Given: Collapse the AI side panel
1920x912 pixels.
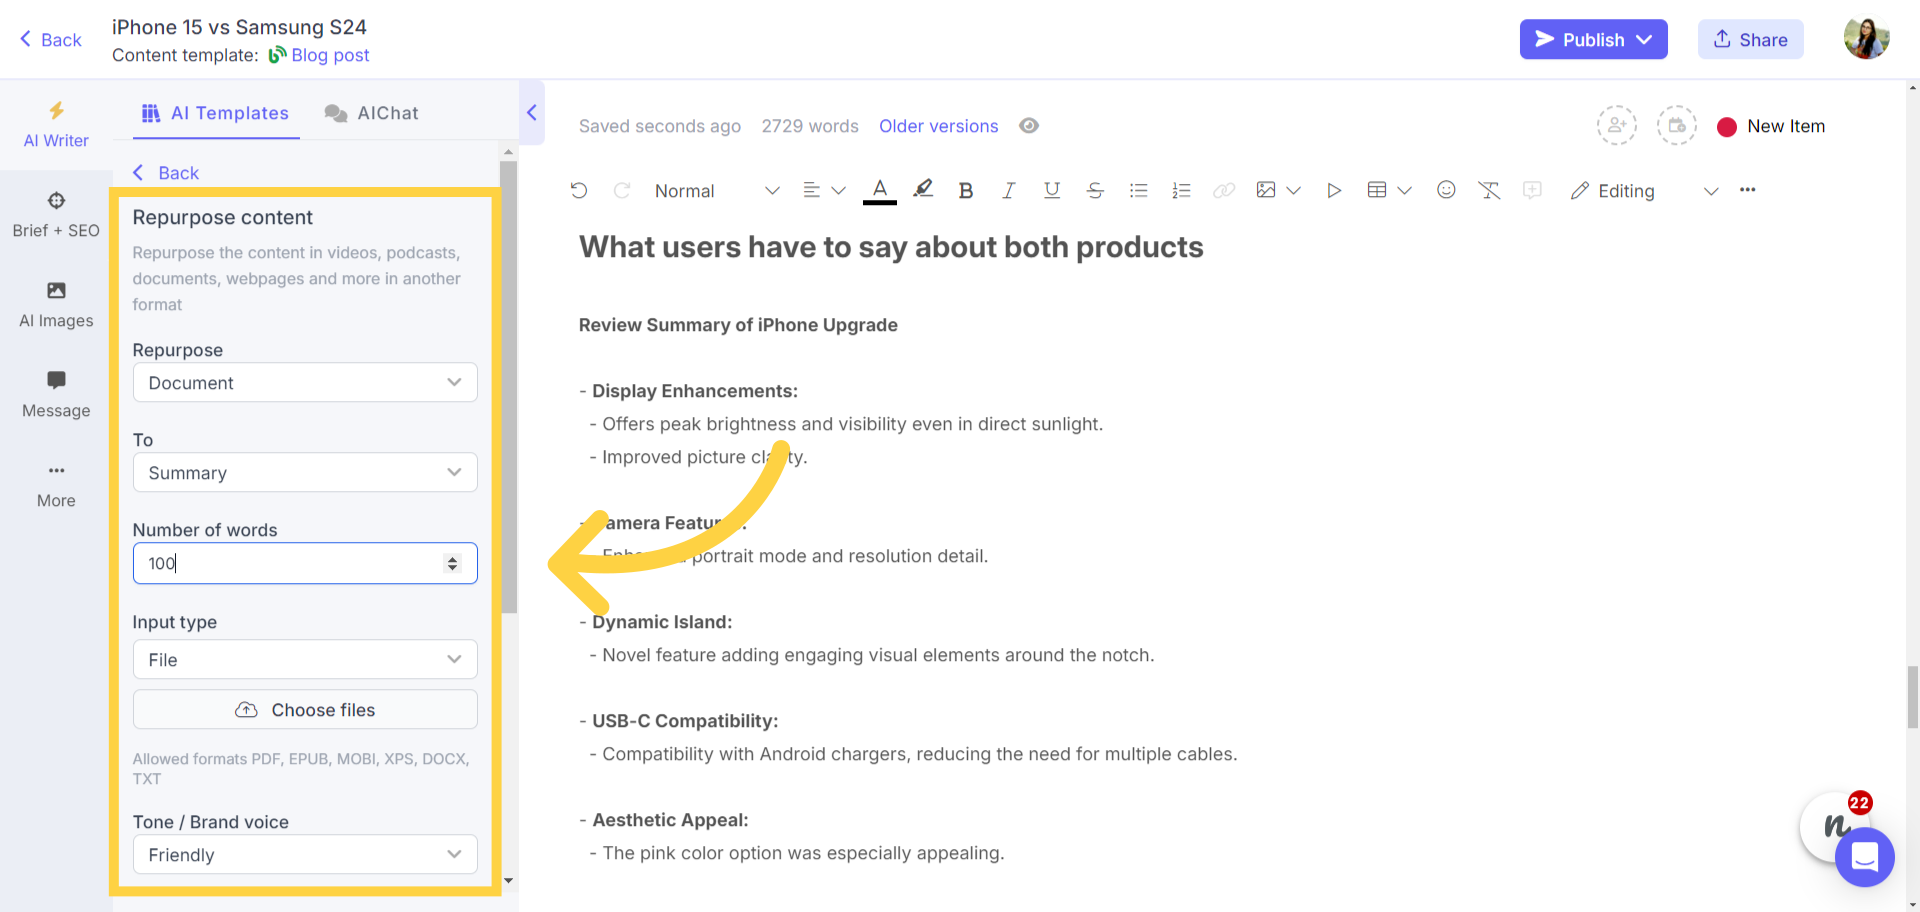Looking at the screenshot, I should click(x=532, y=113).
